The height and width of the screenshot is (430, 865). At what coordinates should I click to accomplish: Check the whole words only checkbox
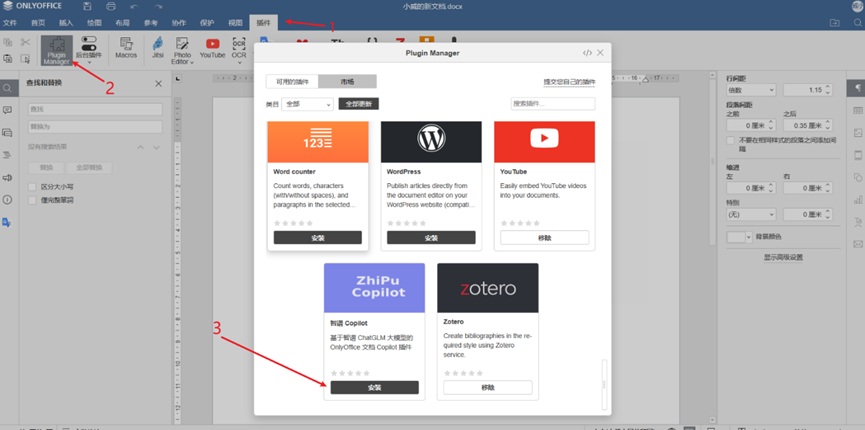tap(32, 200)
